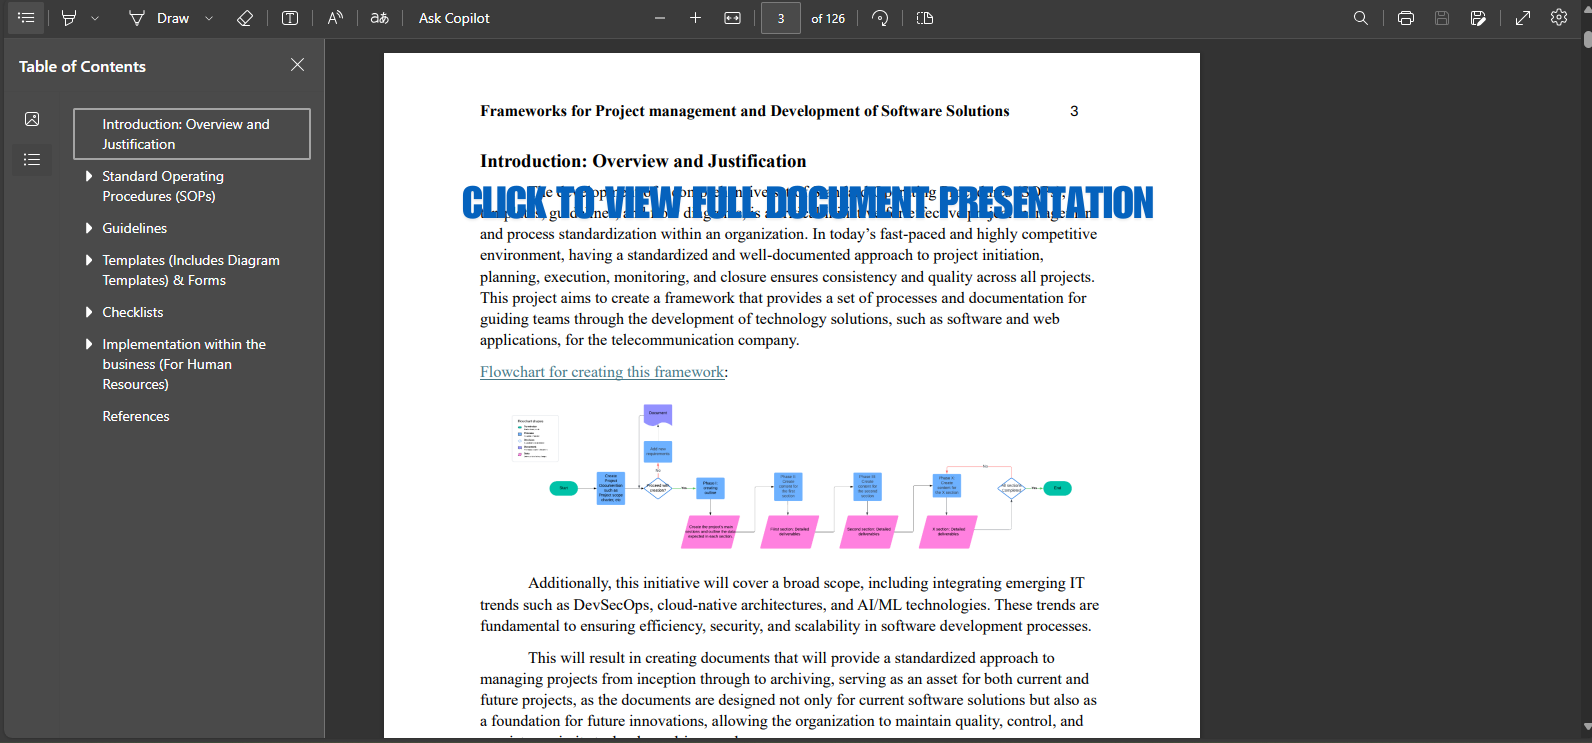
Task: Expand Implementation within the business arrow
Action: coord(89,344)
